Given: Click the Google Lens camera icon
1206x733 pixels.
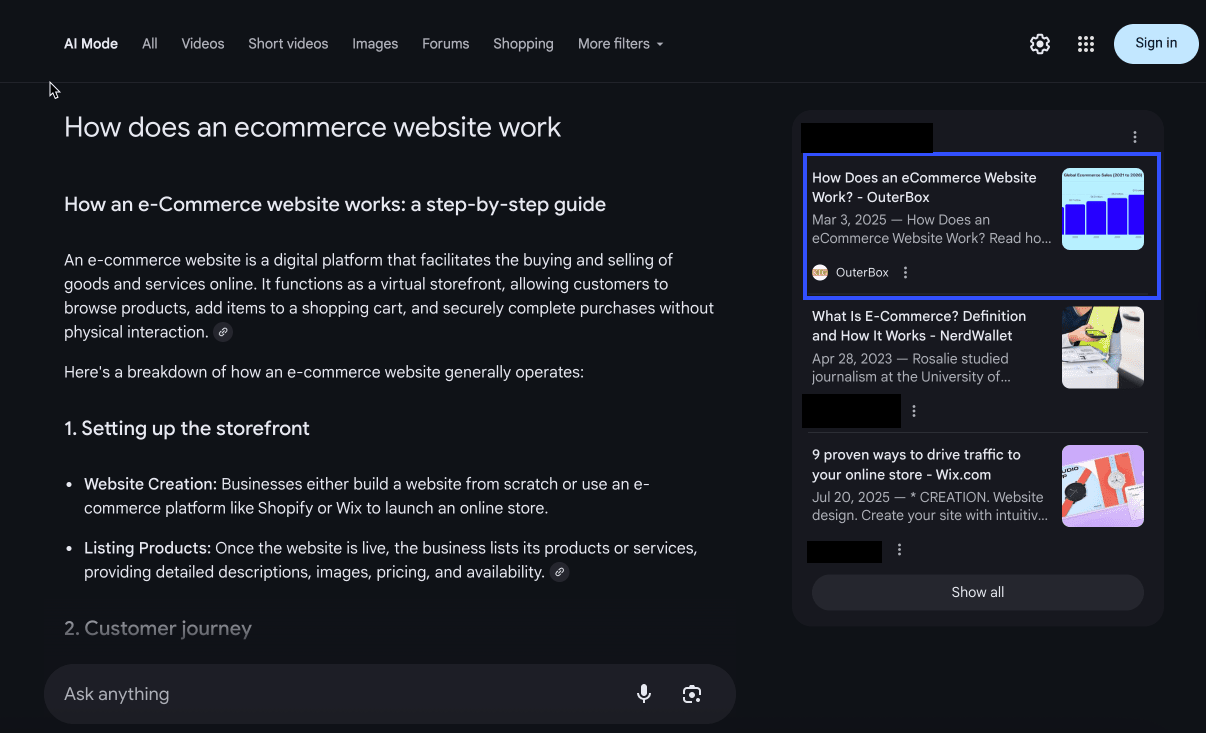Looking at the screenshot, I should (x=691, y=694).
